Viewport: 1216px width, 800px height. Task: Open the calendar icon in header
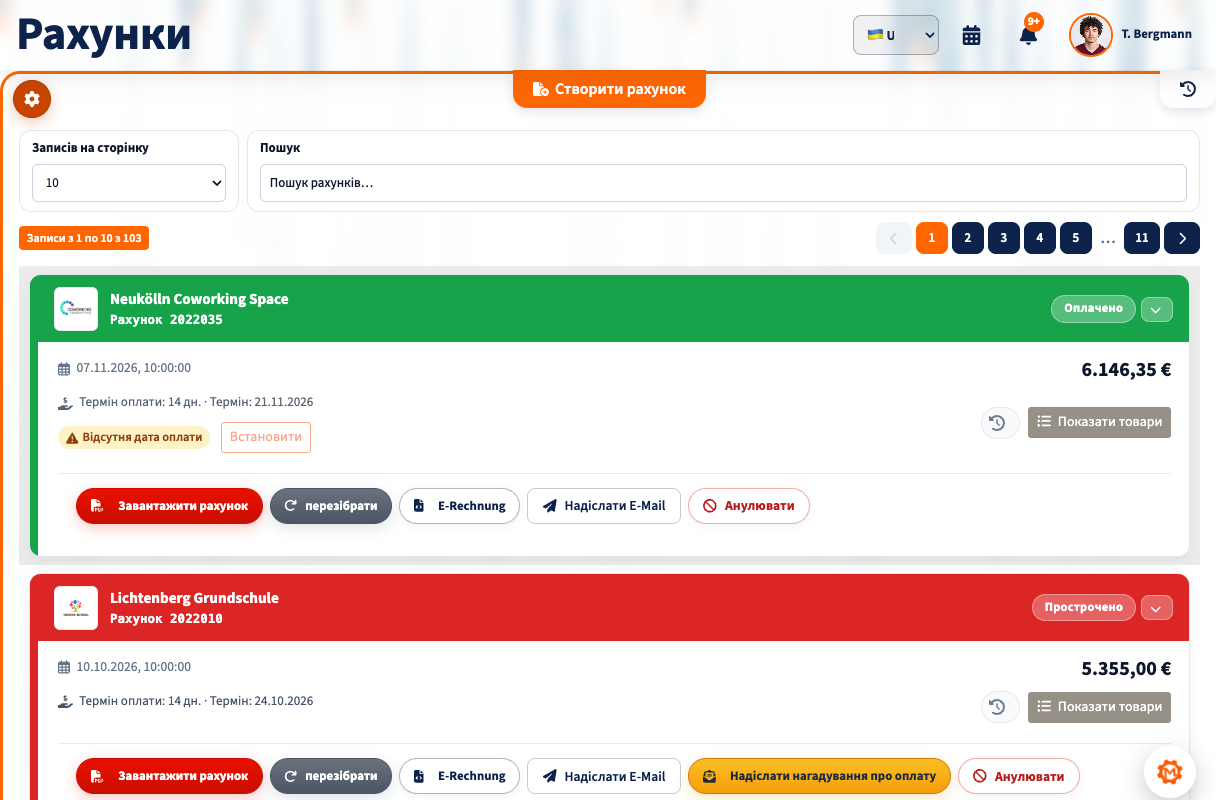point(971,35)
